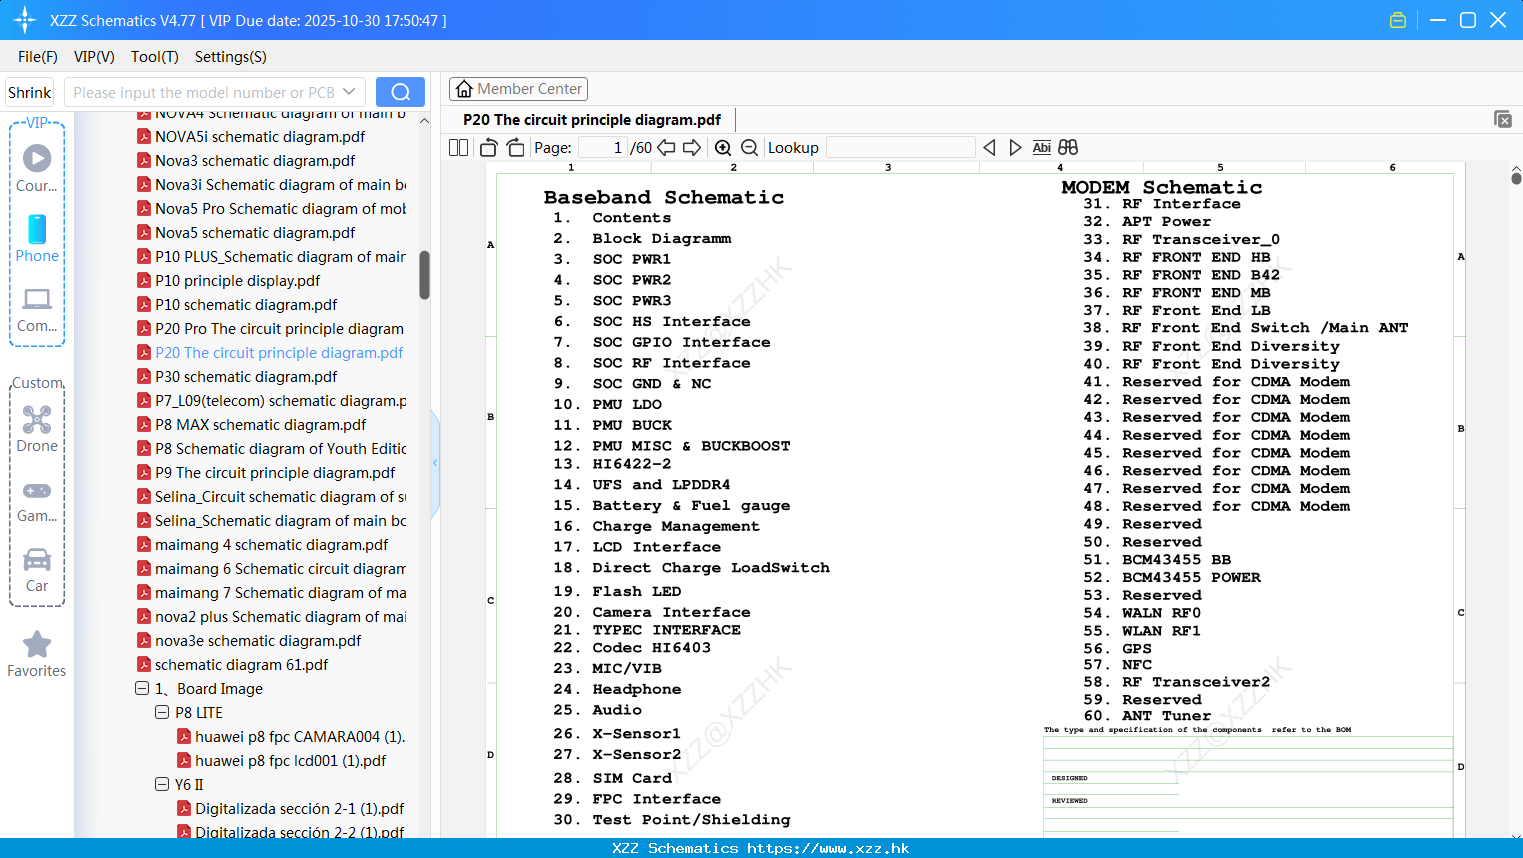The image size is (1523, 858).
Task: Find previous lookup result triangle
Action: point(989,147)
